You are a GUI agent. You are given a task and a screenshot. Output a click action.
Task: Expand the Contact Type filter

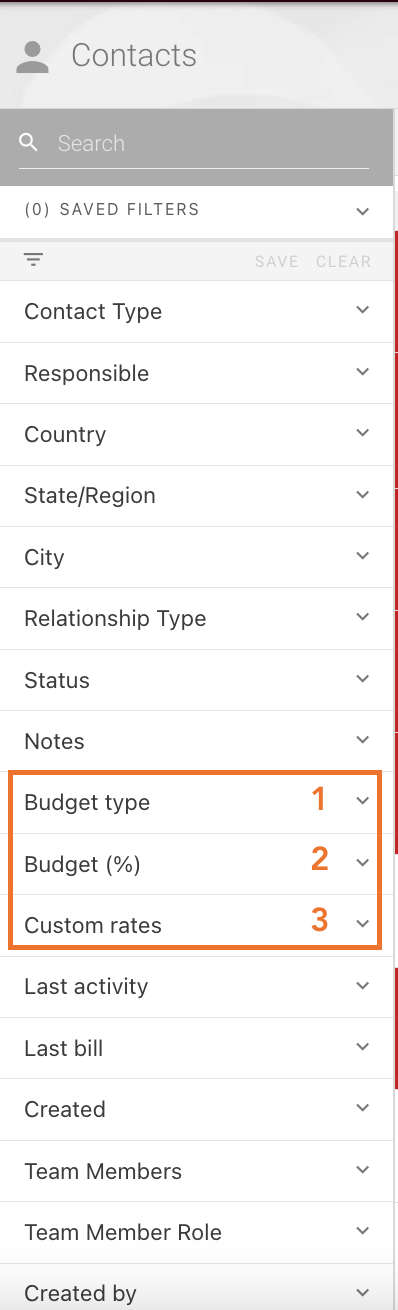197,311
